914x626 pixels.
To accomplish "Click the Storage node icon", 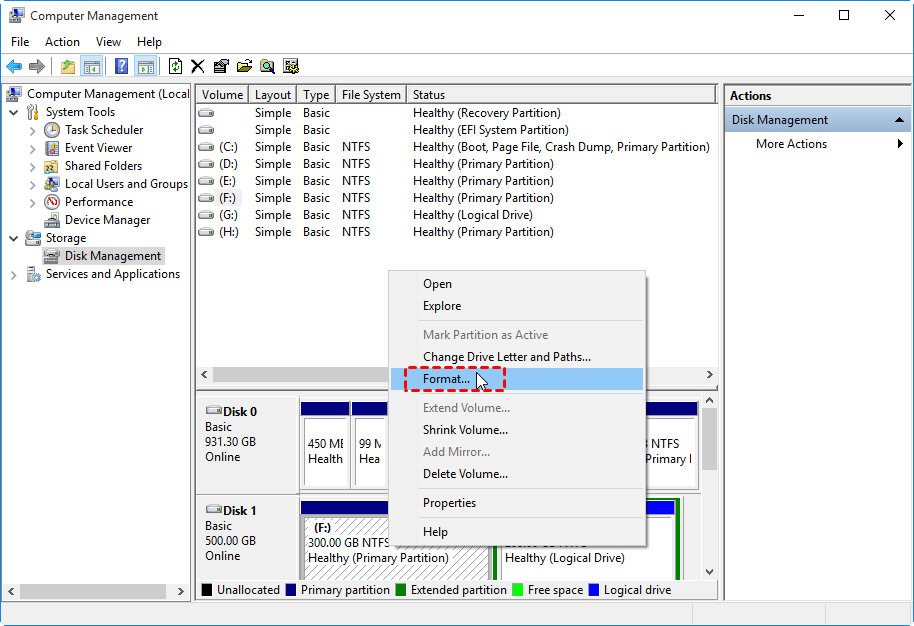I will coord(33,238).
